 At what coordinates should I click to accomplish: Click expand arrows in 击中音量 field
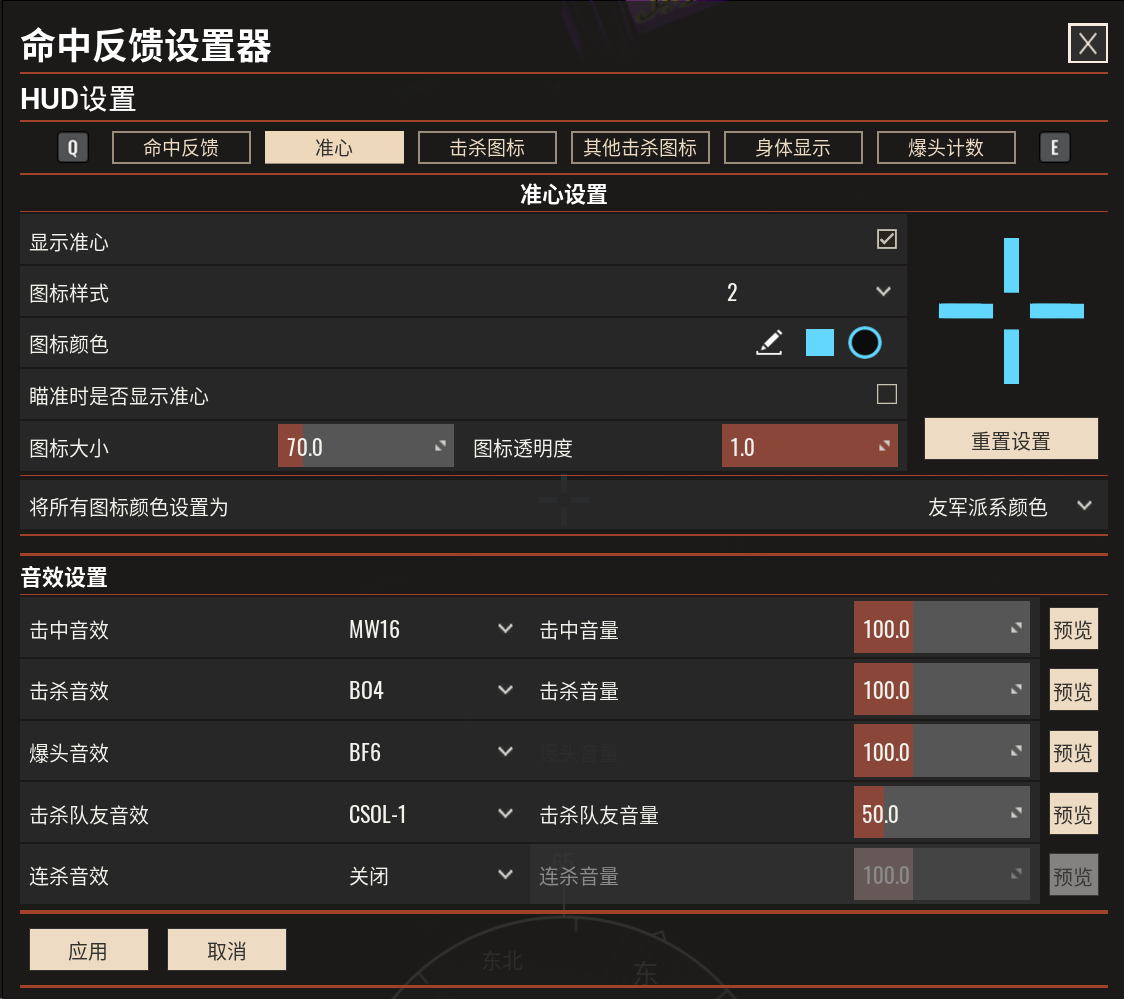tap(1016, 628)
